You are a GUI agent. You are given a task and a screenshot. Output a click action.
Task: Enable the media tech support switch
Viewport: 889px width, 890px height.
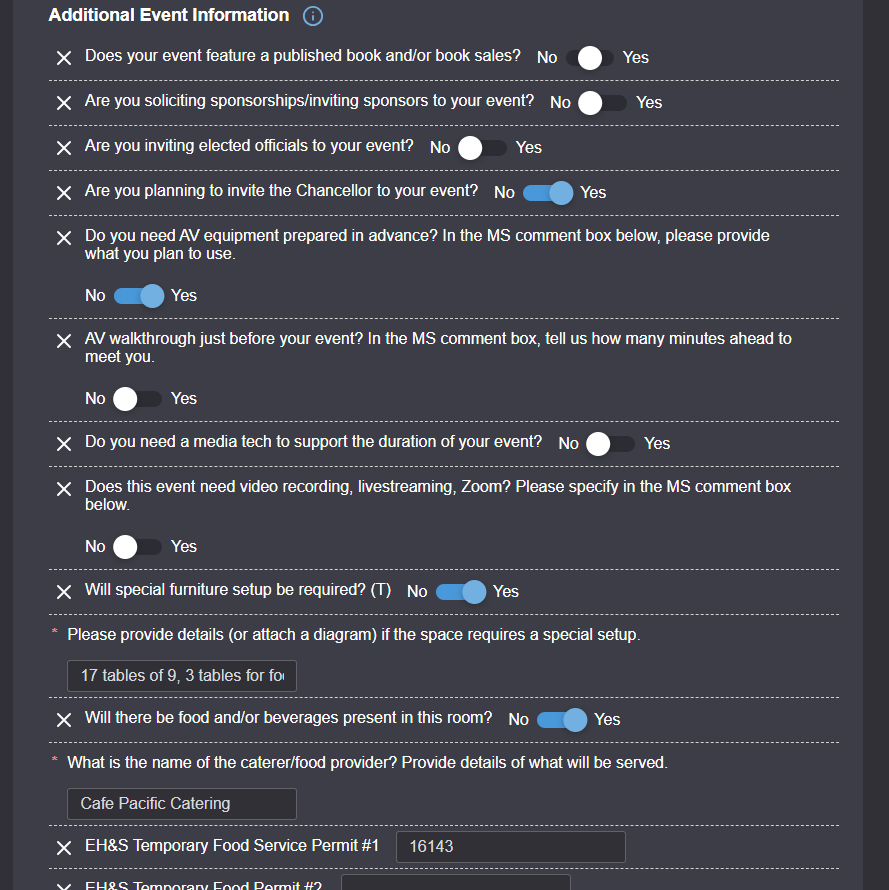click(x=611, y=444)
